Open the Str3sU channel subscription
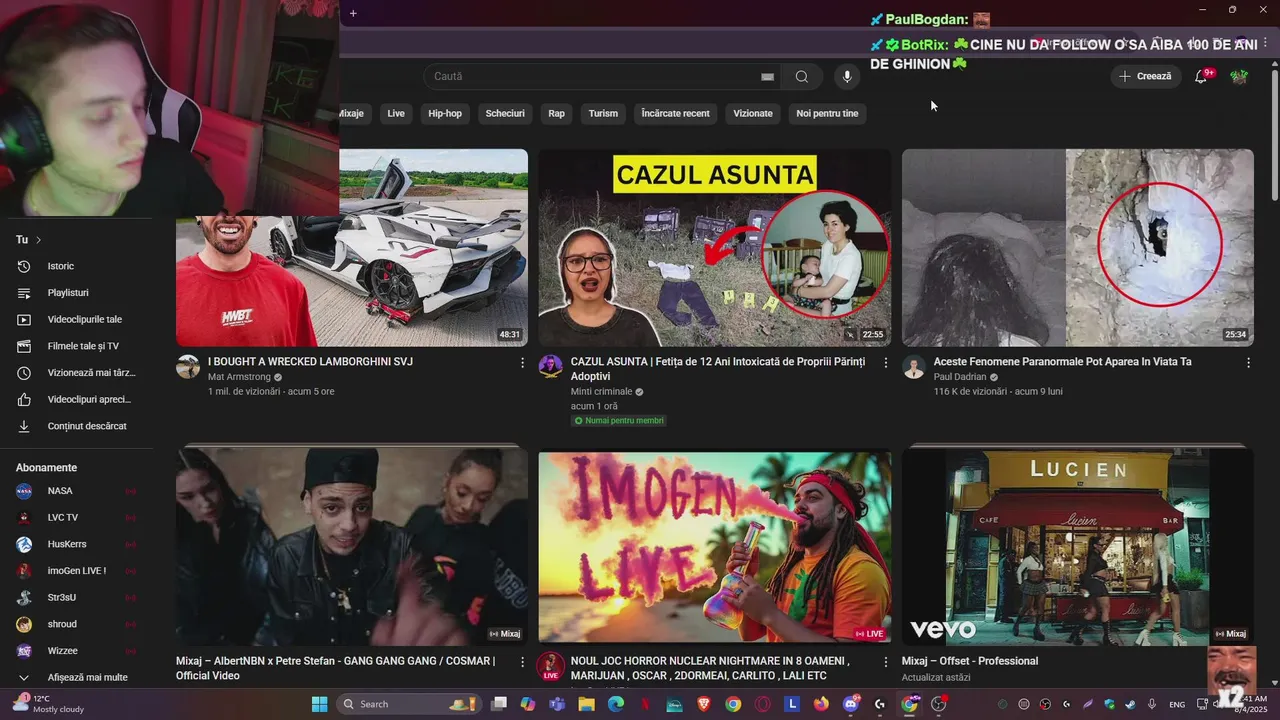 point(75,597)
